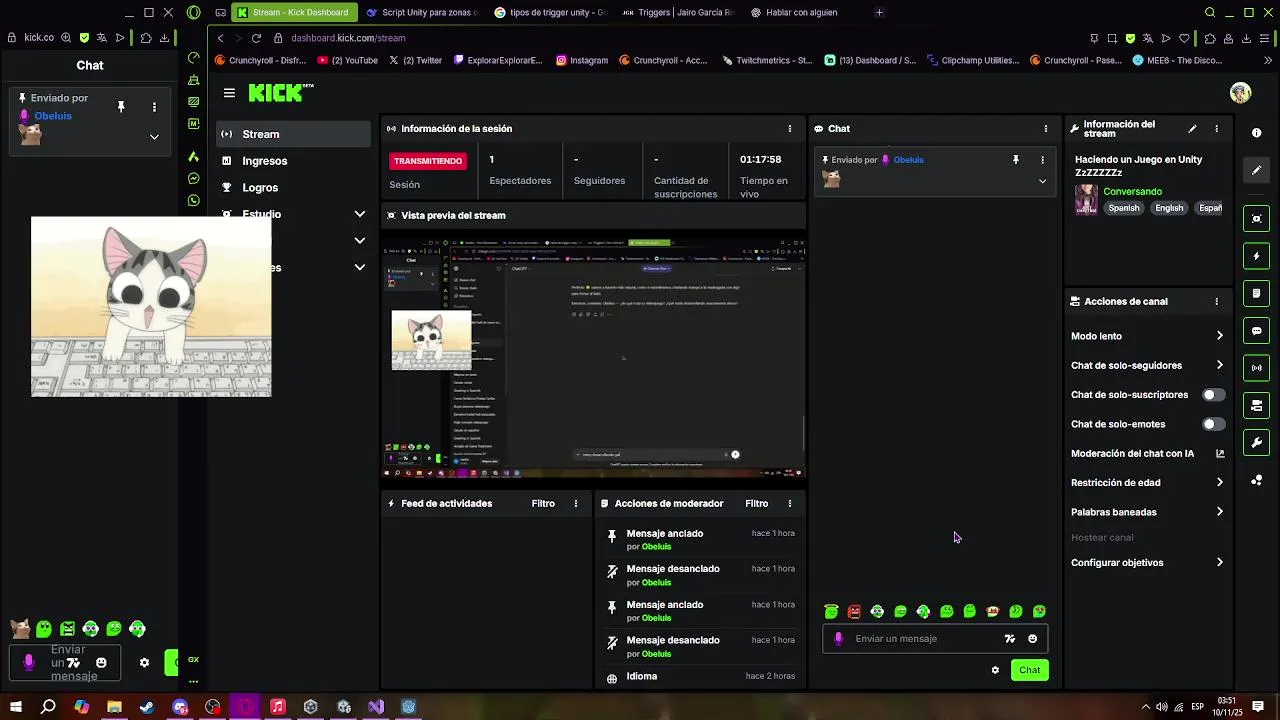The height and width of the screenshot is (720, 1280).
Task: Open the YouTube bookmark
Action: click(348, 60)
